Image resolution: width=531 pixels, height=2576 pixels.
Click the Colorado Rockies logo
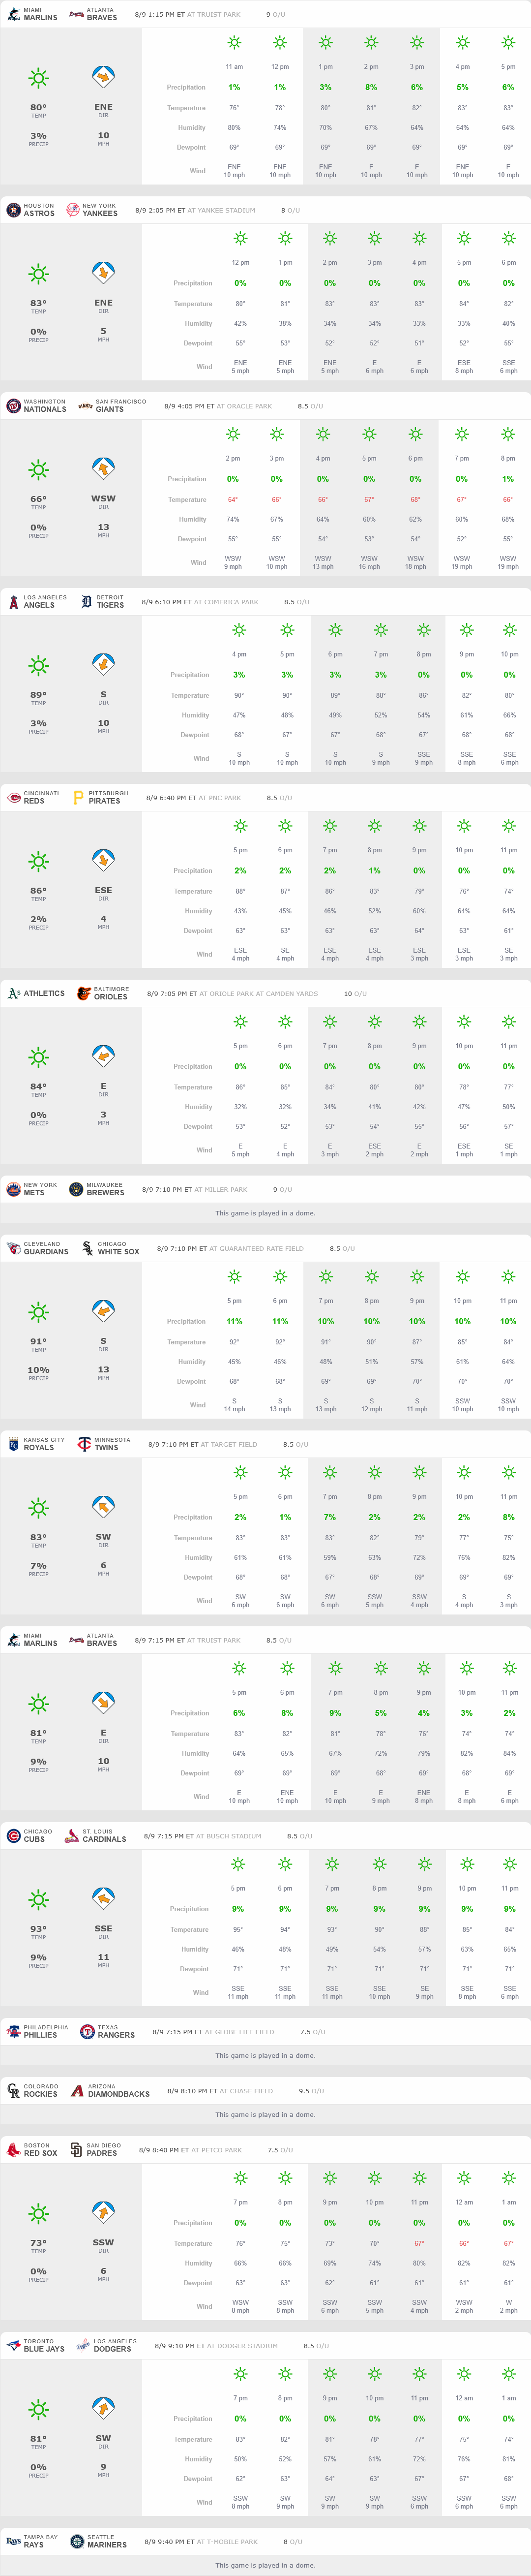(13, 2091)
